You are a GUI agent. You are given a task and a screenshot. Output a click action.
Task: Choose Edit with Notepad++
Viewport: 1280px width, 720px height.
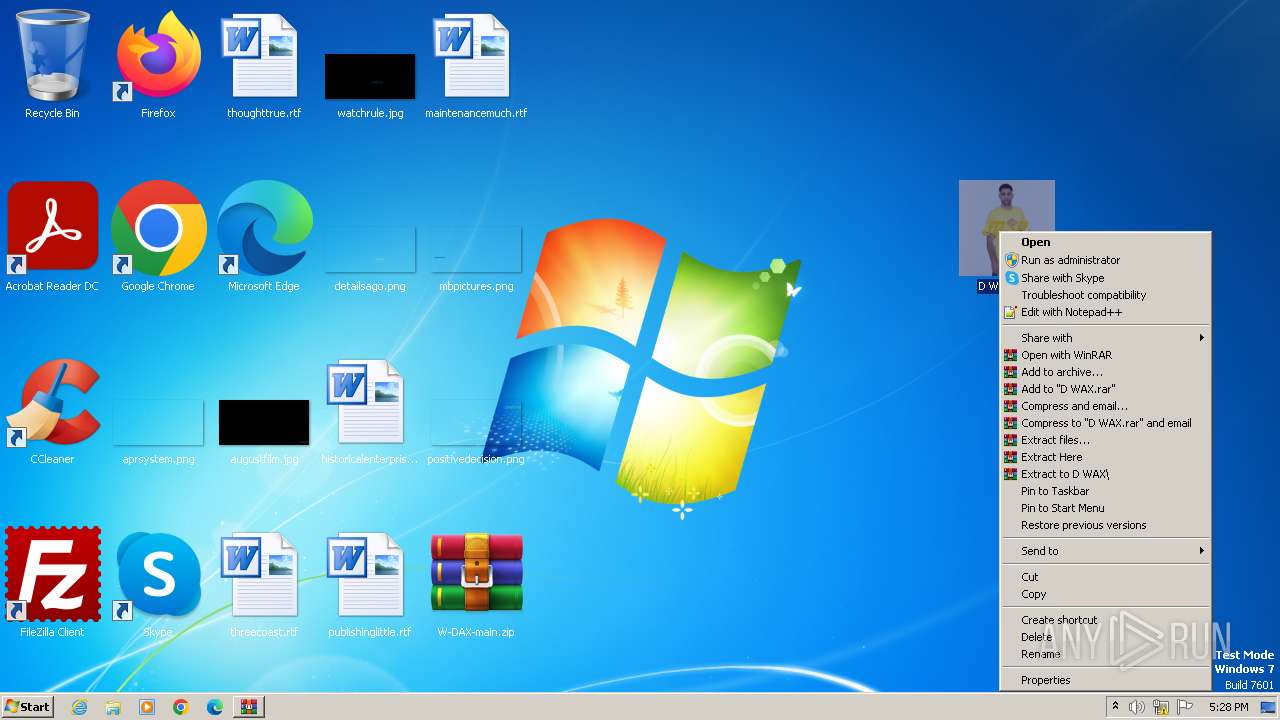tap(1105, 312)
